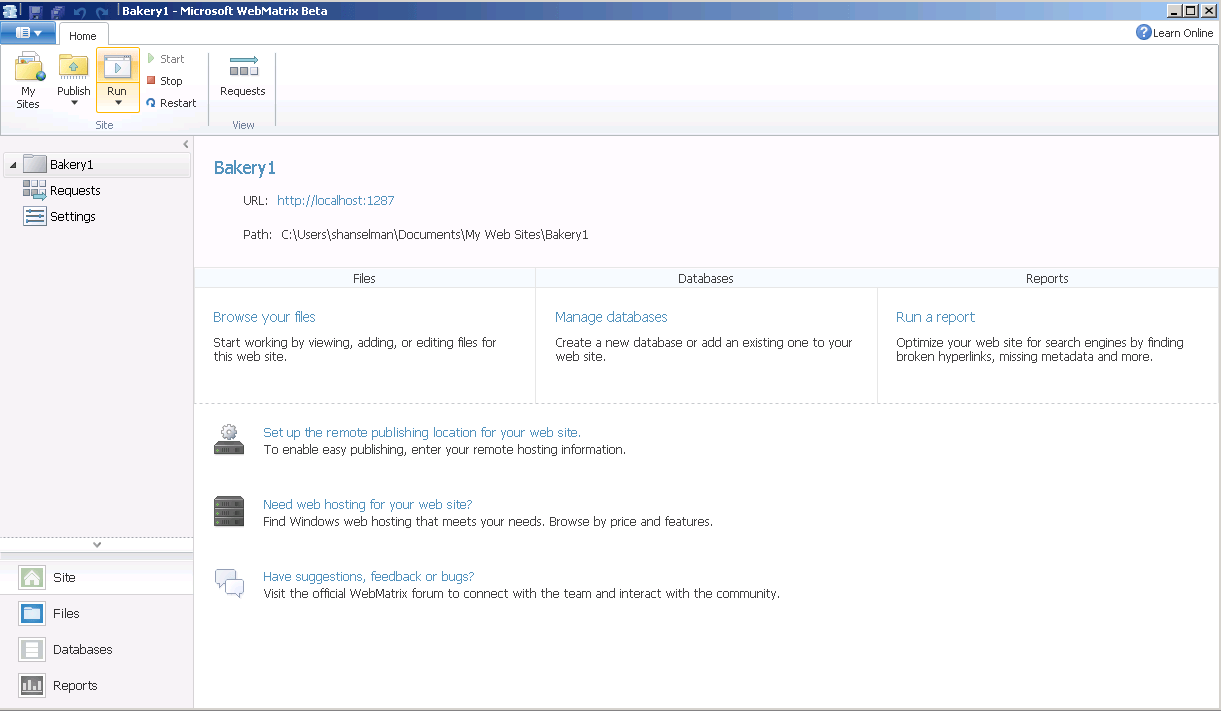The width and height of the screenshot is (1221, 711).
Task: Click the Reports bar chart icon
Action: 33,685
